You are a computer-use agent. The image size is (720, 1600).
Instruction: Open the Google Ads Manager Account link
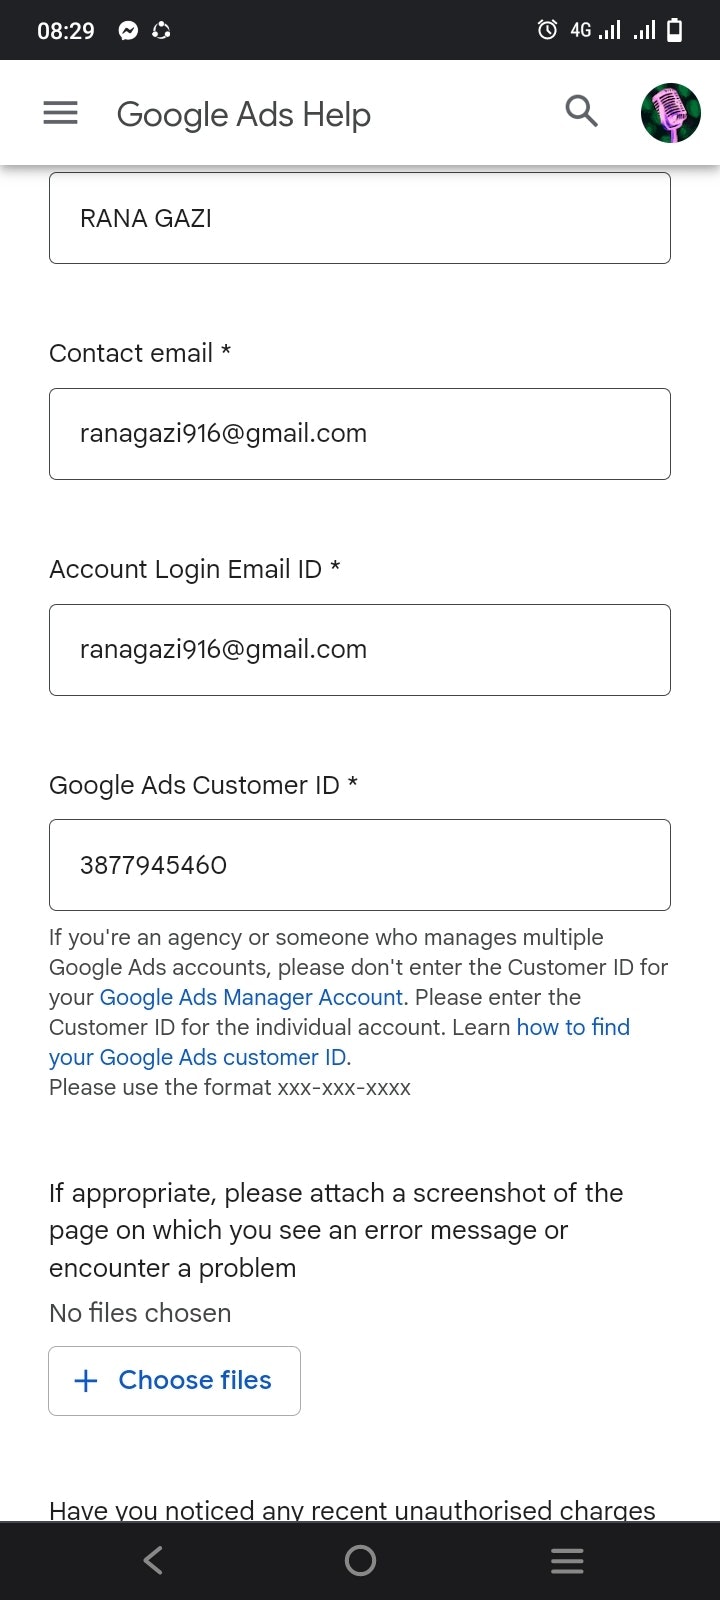tap(251, 997)
